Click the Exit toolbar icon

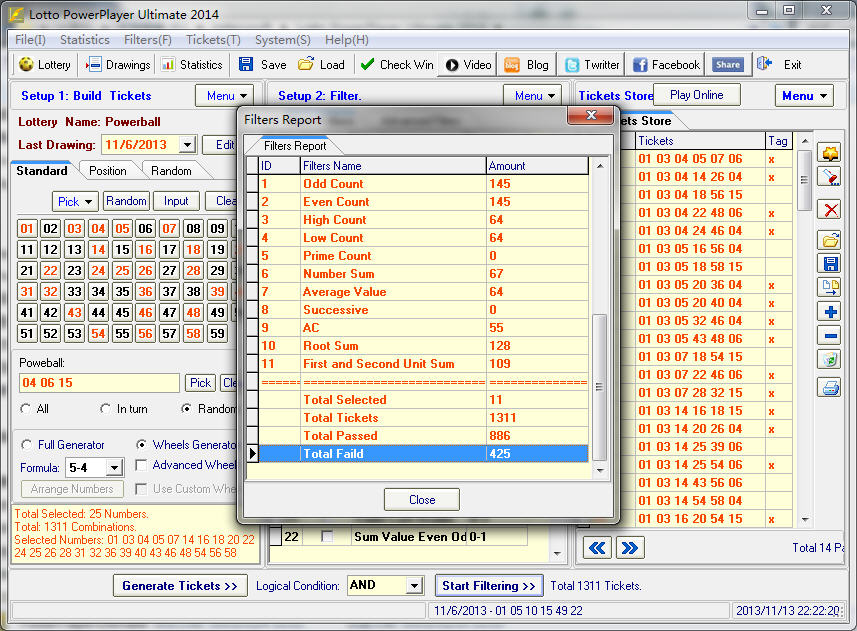pos(765,64)
